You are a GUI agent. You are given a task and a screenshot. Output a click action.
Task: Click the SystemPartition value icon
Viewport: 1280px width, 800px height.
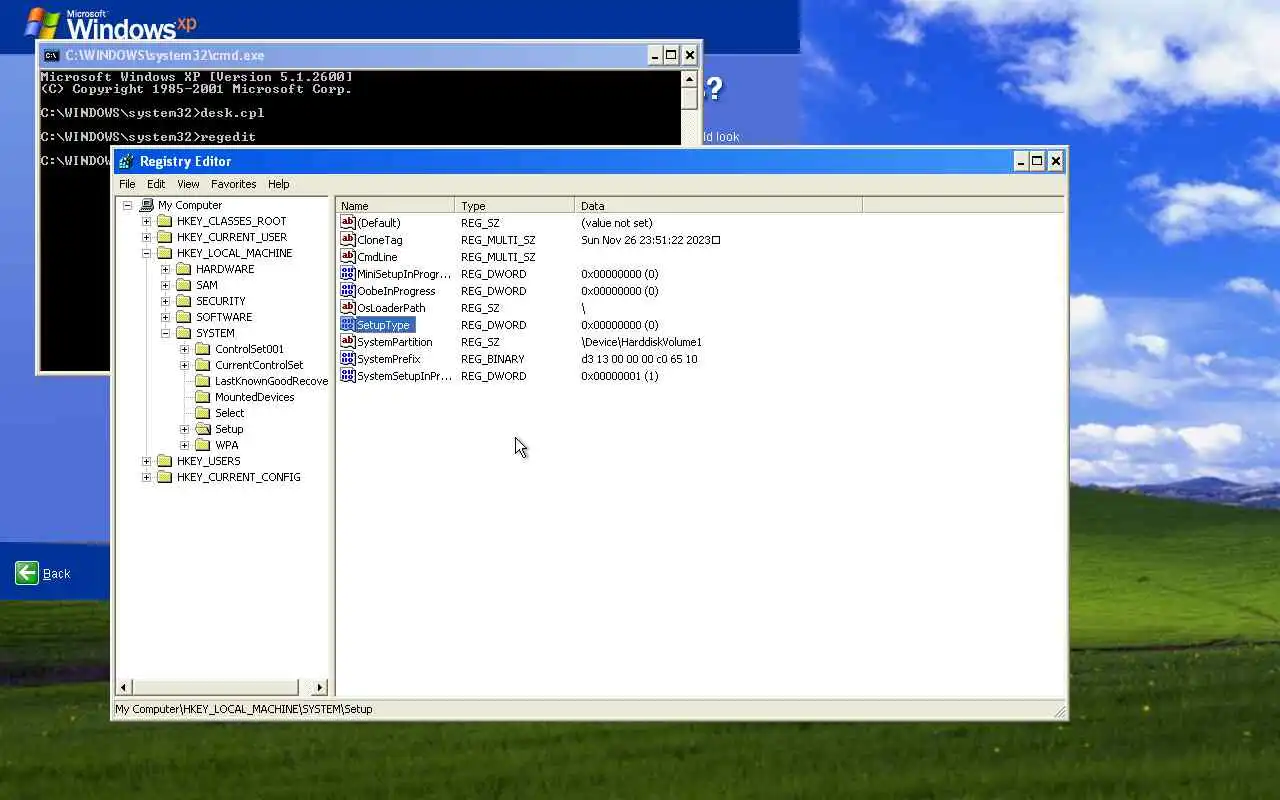[348, 342]
